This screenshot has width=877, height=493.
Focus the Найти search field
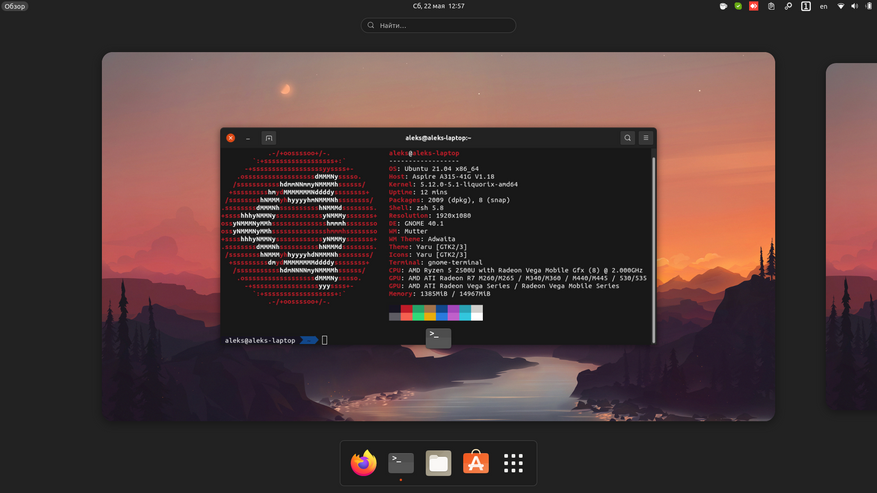click(x=438, y=25)
